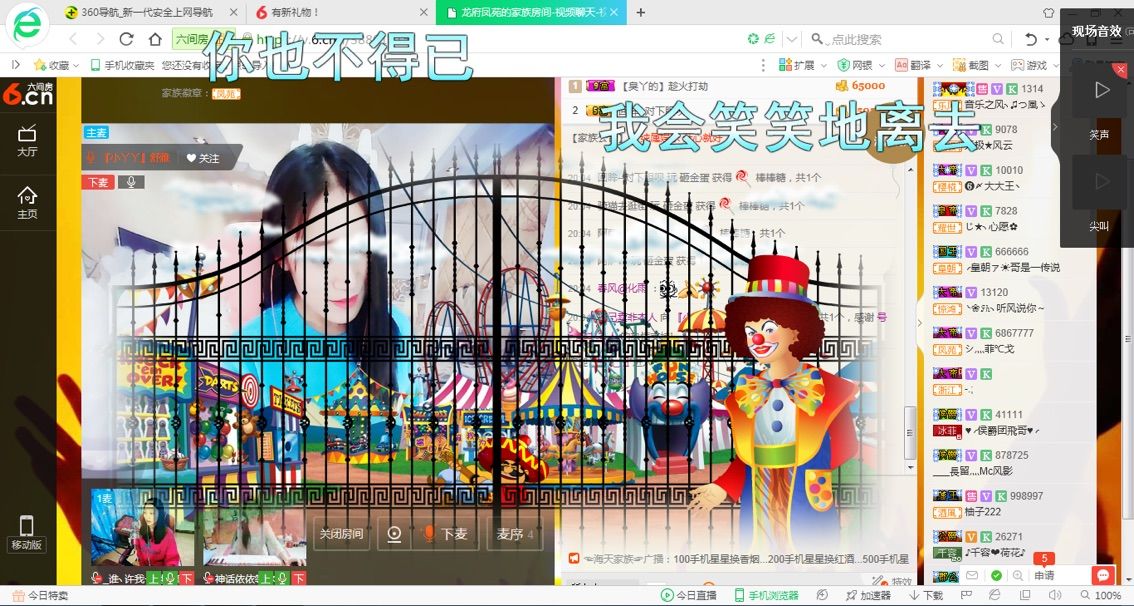
Task: Close the 现场音效 sound effects panel
Action: pyautogui.click(x=1120, y=70)
